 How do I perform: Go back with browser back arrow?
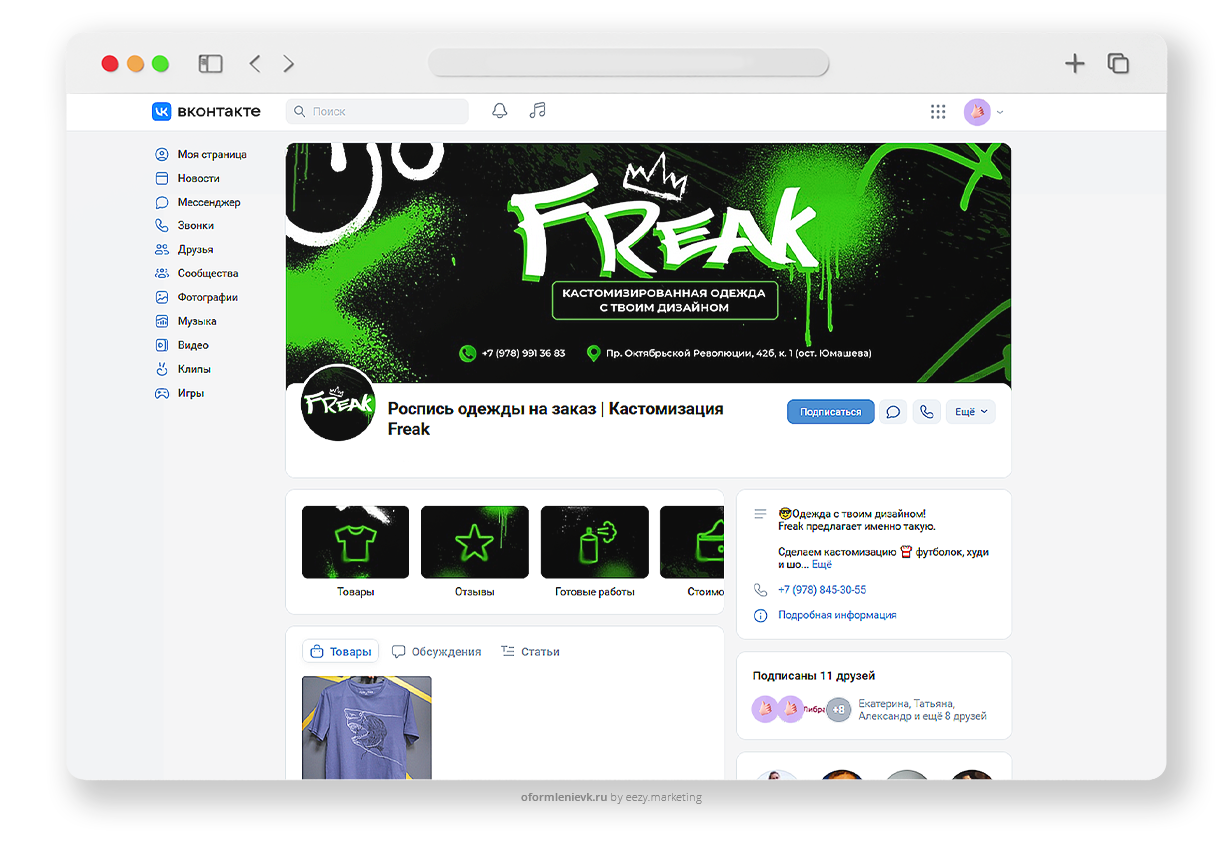(x=255, y=64)
